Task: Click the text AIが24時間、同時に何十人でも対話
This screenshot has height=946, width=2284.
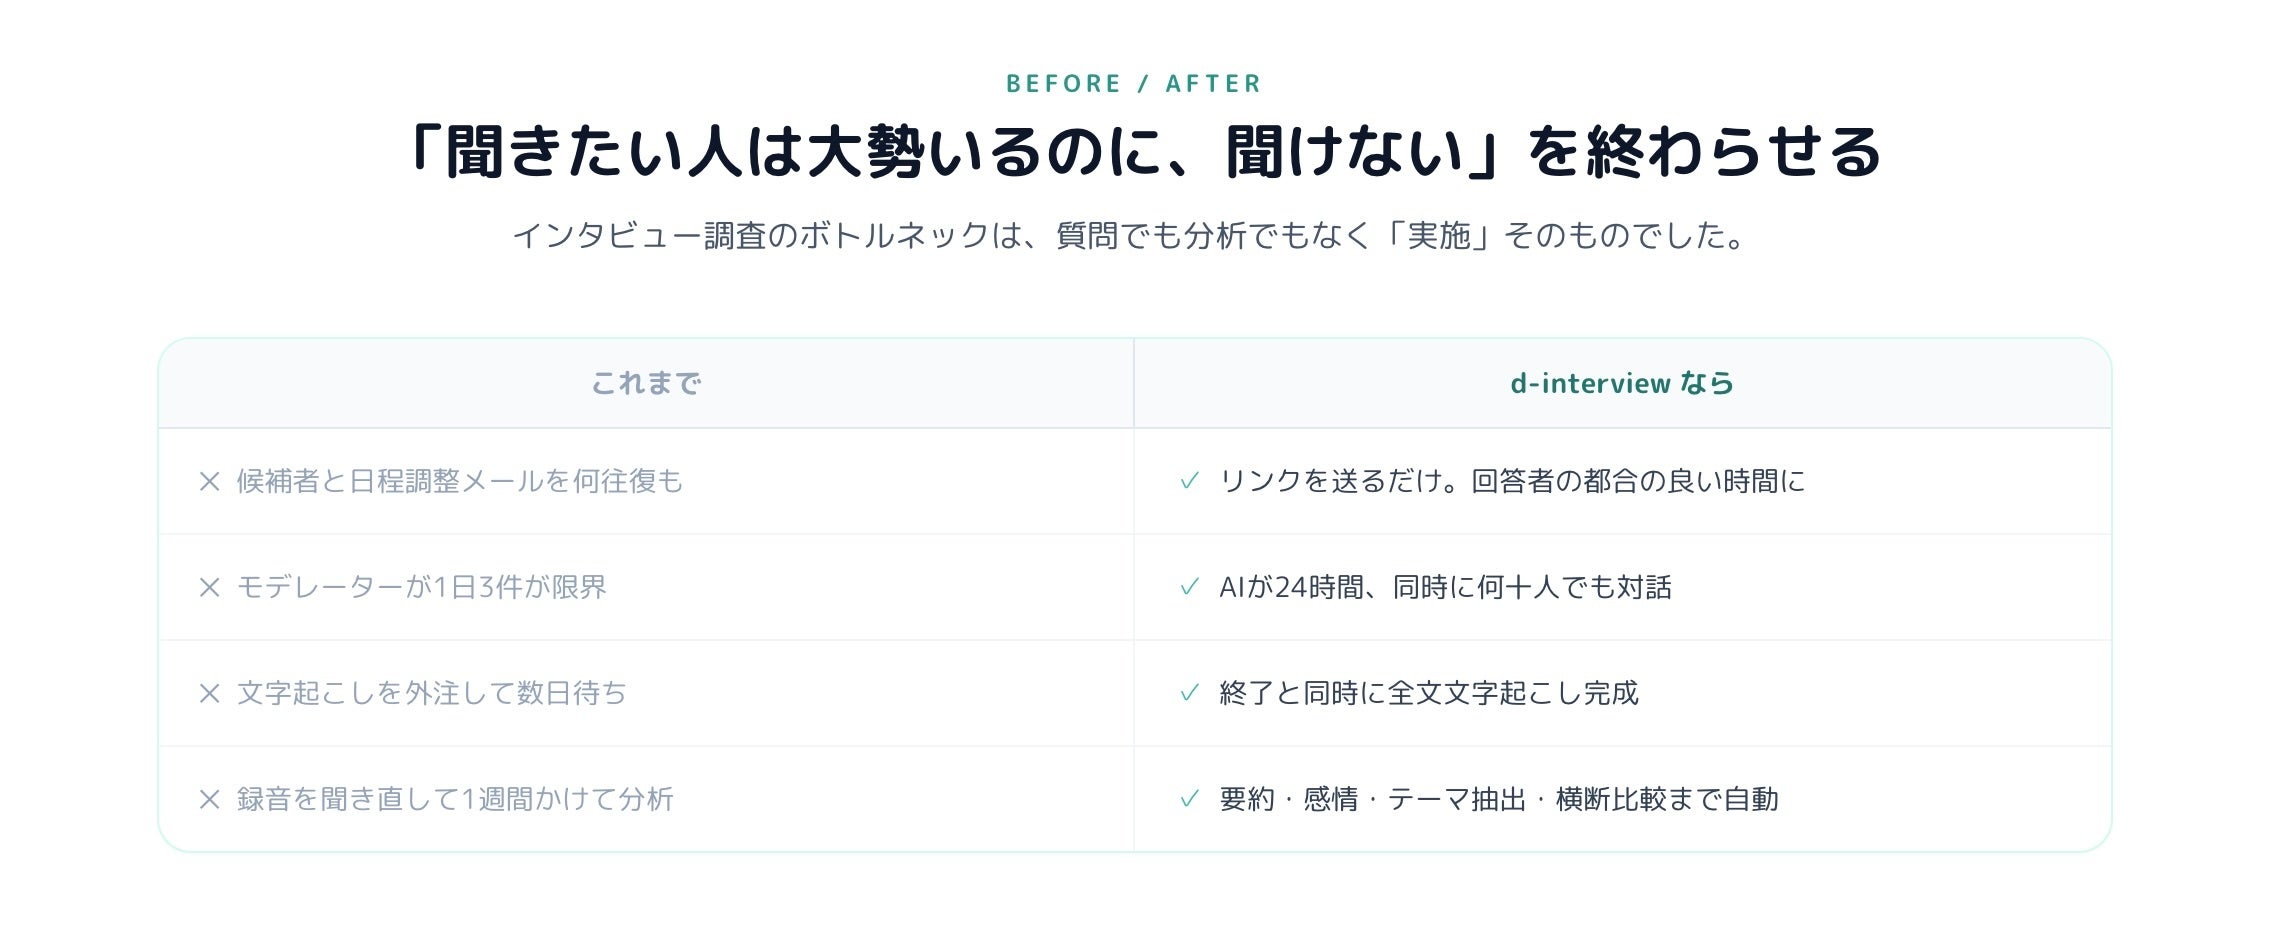Action: pyautogui.click(x=1445, y=588)
